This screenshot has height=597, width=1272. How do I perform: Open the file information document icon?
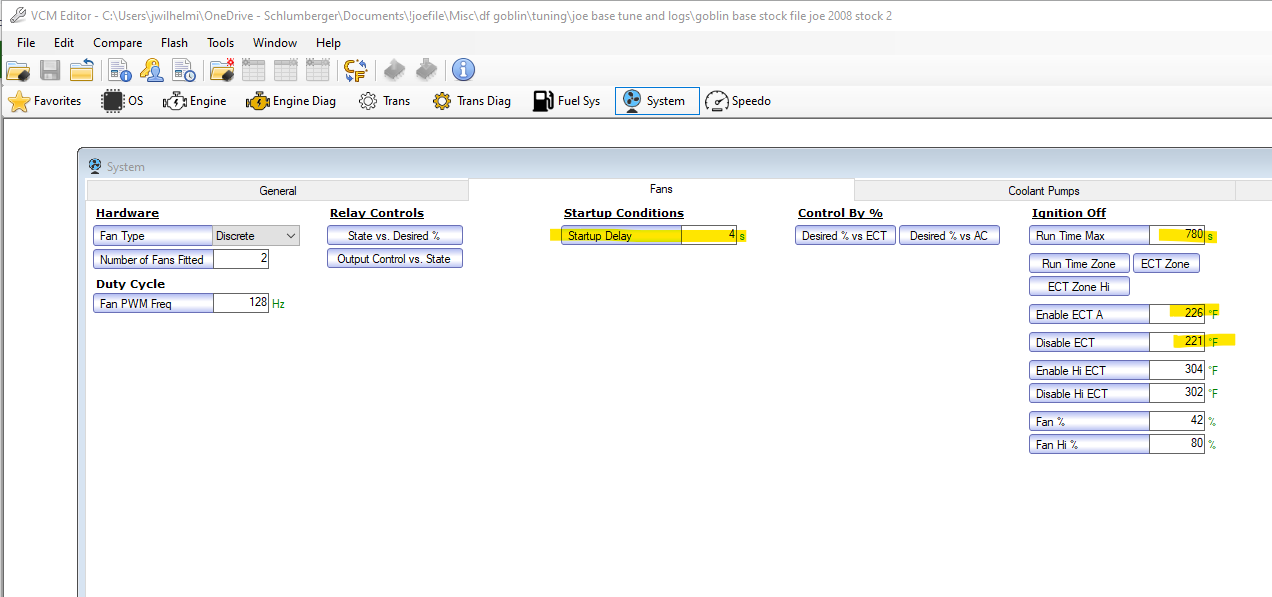pos(120,70)
